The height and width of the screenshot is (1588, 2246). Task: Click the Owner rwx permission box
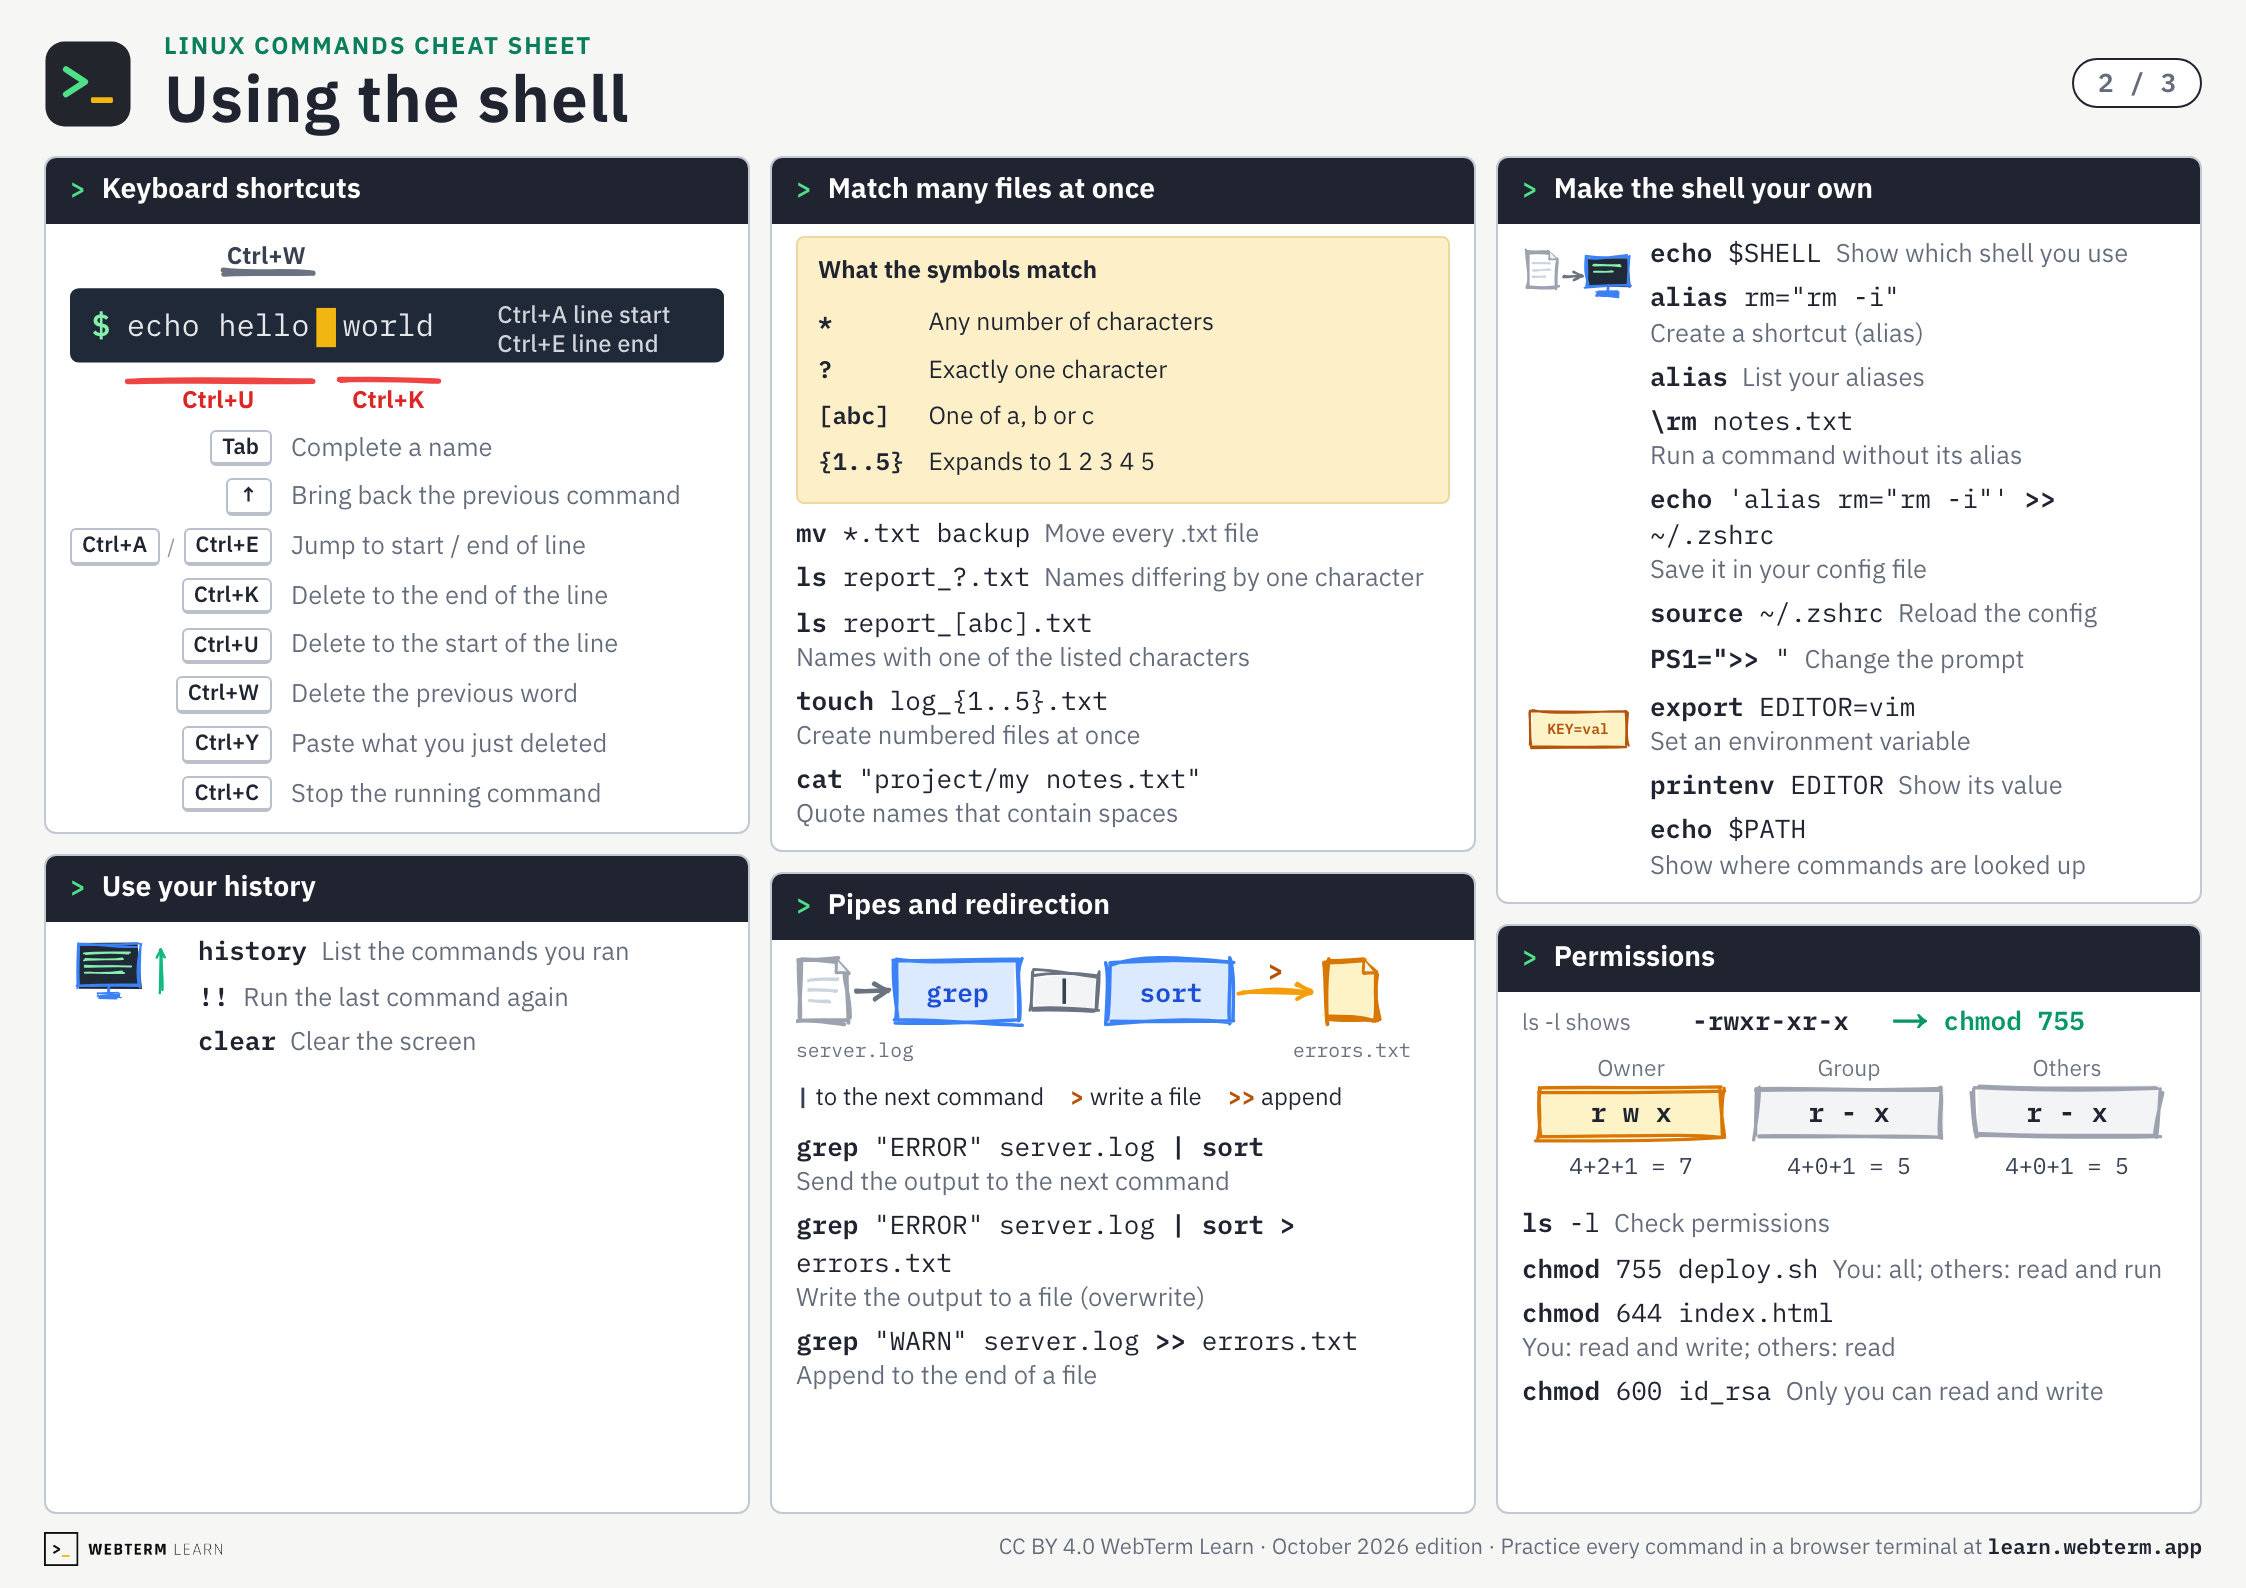1631,1114
